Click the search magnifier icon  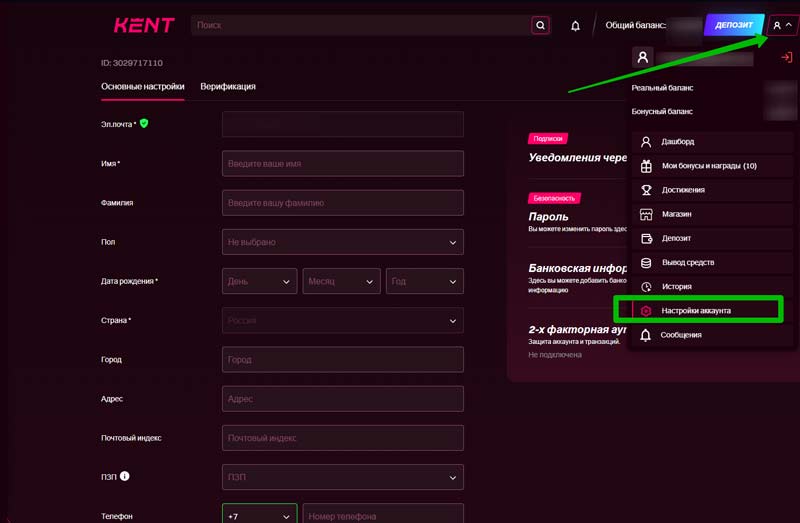click(540, 25)
